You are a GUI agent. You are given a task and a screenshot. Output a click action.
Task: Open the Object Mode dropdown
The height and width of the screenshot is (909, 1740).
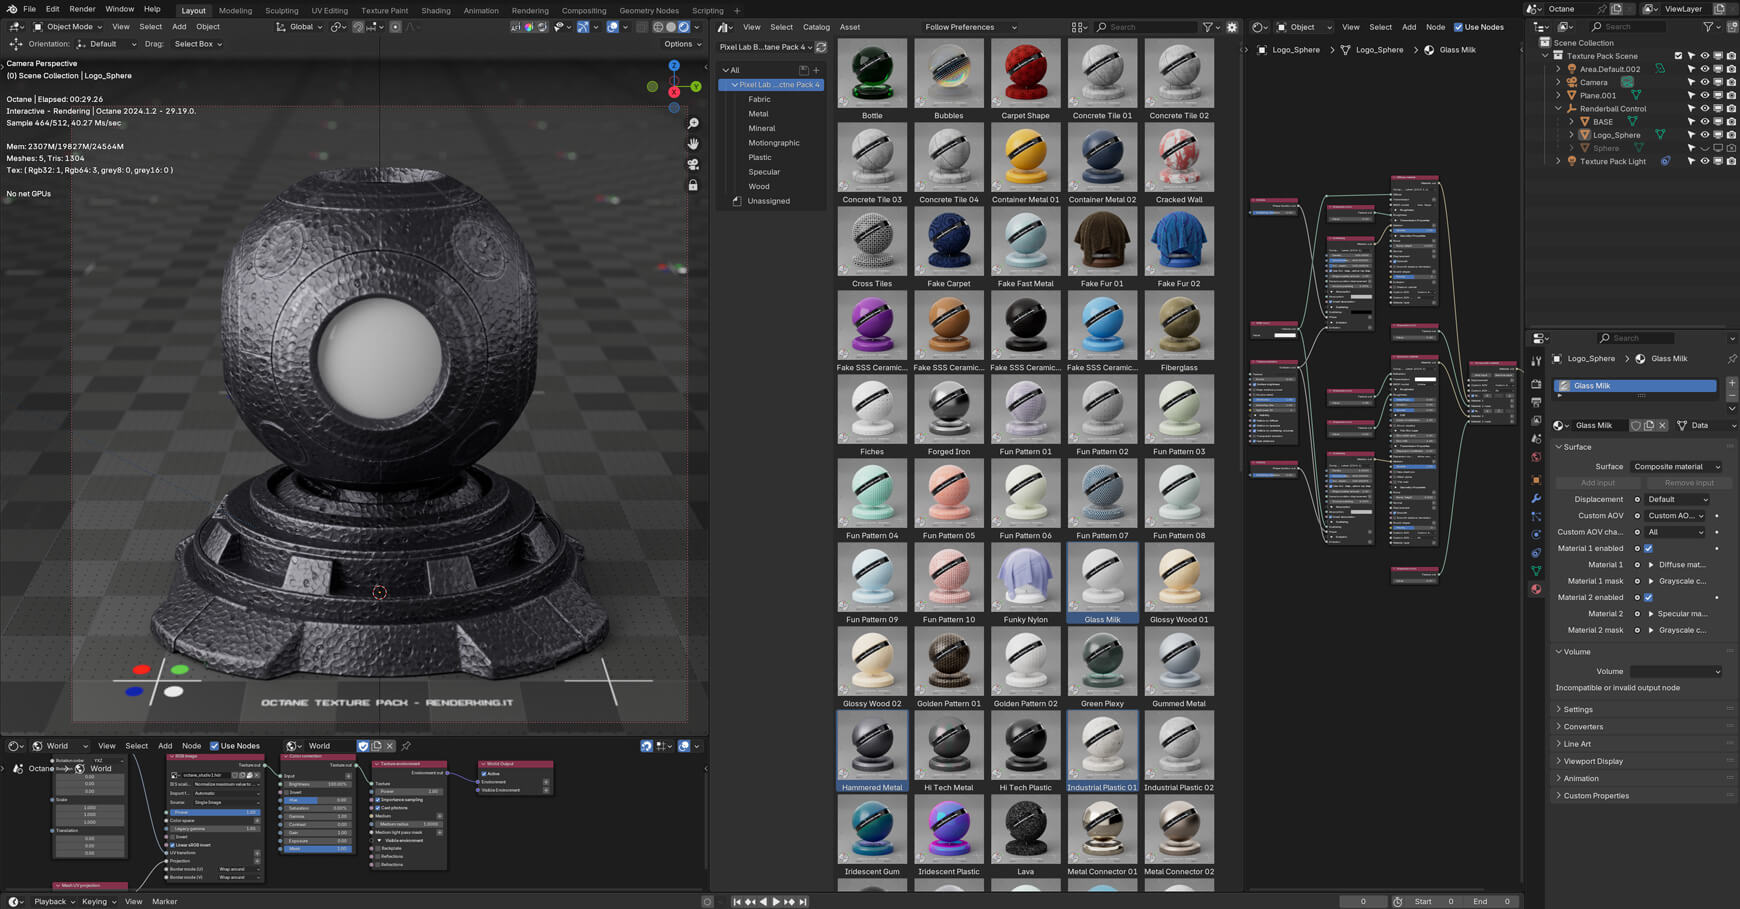click(x=67, y=27)
